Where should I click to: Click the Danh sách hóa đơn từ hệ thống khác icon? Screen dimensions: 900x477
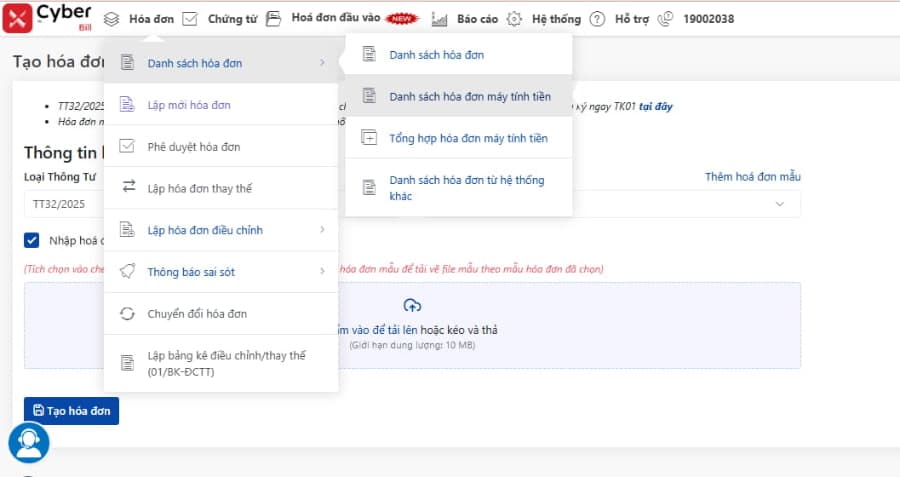click(x=369, y=187)
